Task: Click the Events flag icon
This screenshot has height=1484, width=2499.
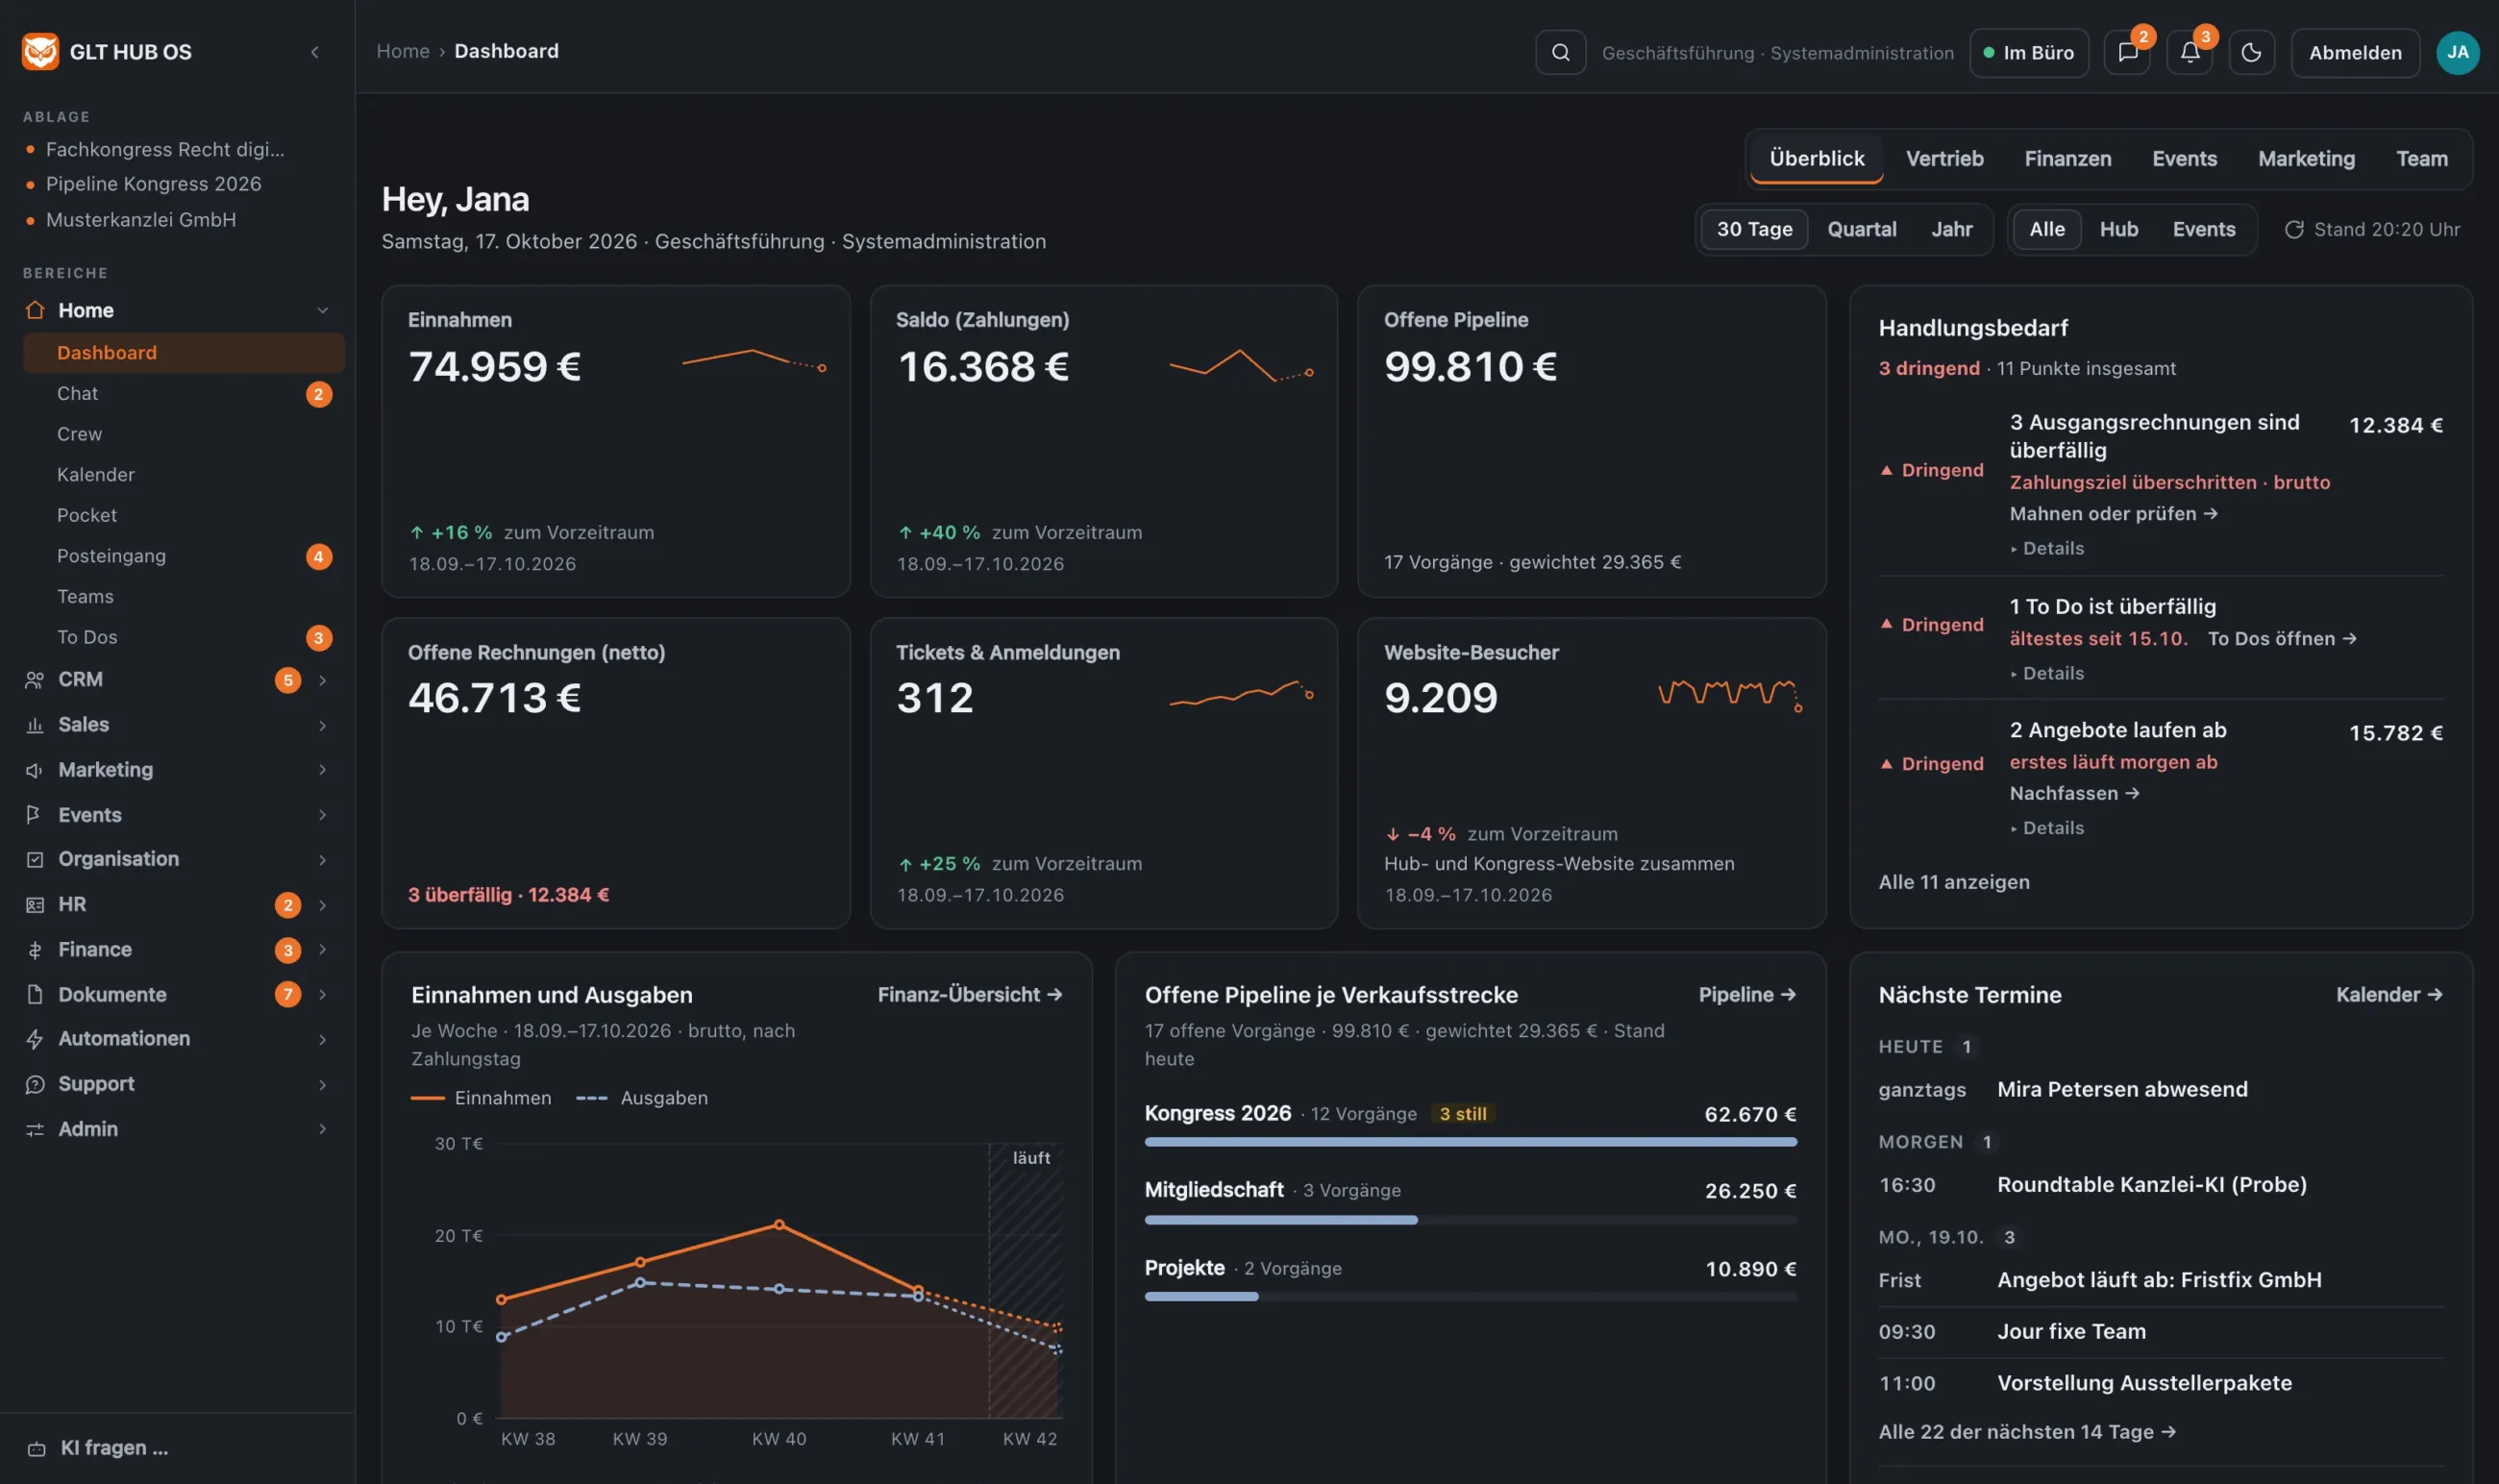Action: [x=35, y=815]
